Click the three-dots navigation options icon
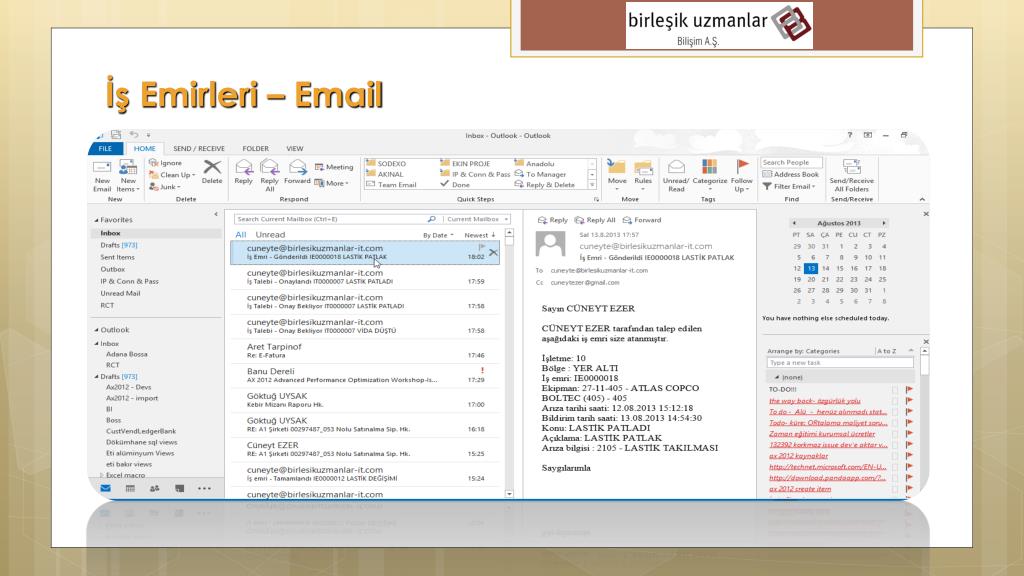Image resolution: width=1024 pixels, height=576 pixels. [x=204, y=488]
